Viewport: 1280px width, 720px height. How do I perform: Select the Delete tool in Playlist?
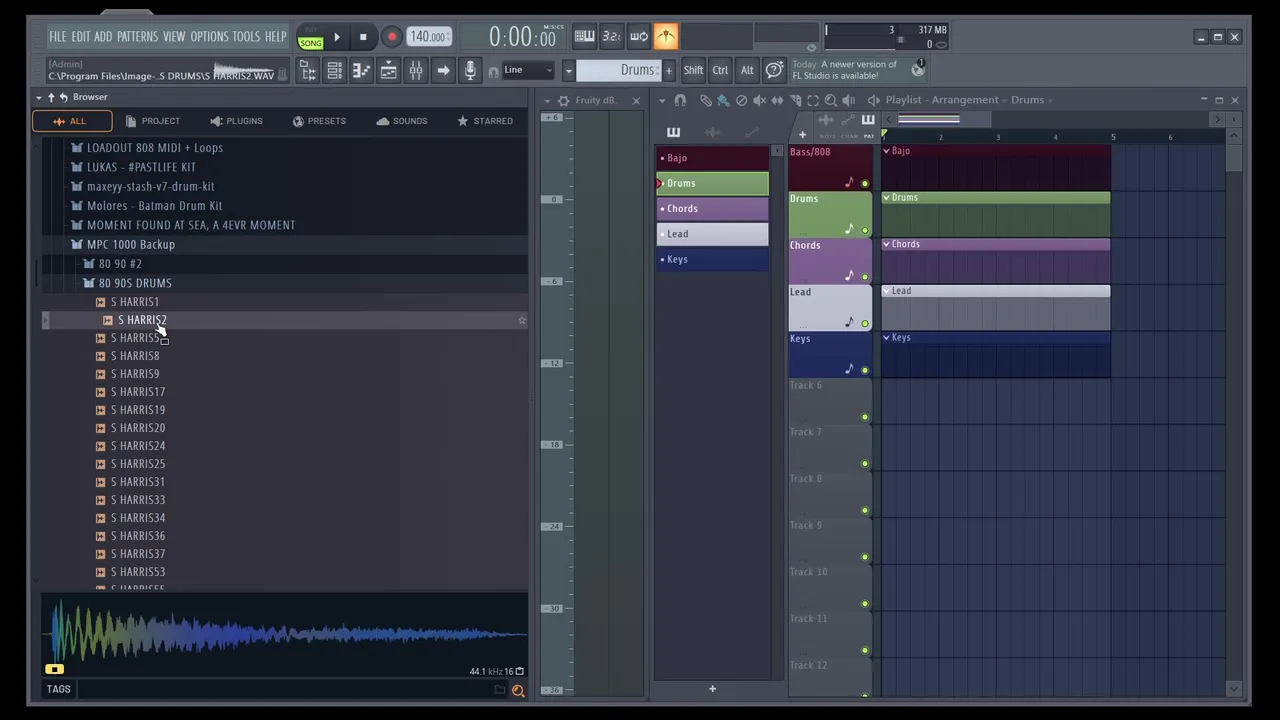coord(741,100)
